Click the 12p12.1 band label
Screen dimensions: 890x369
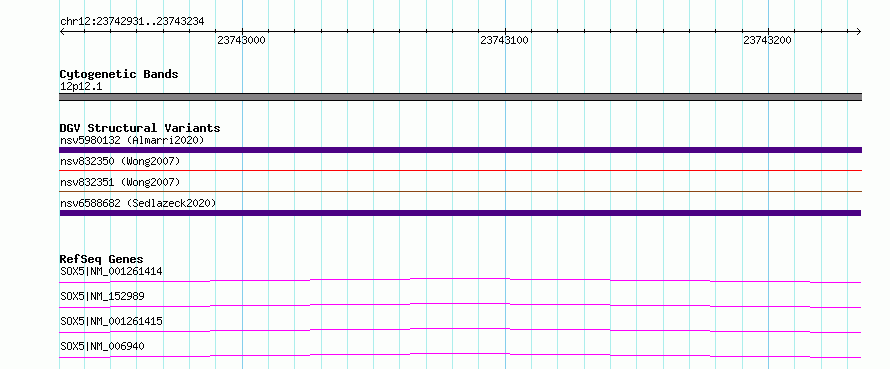(x=81, y=86)
